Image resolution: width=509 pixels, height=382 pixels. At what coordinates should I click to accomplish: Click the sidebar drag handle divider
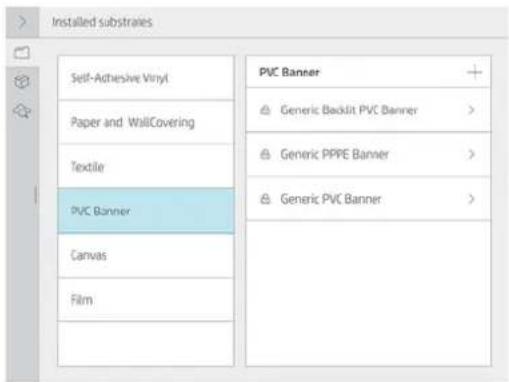[x=36, y=195]
